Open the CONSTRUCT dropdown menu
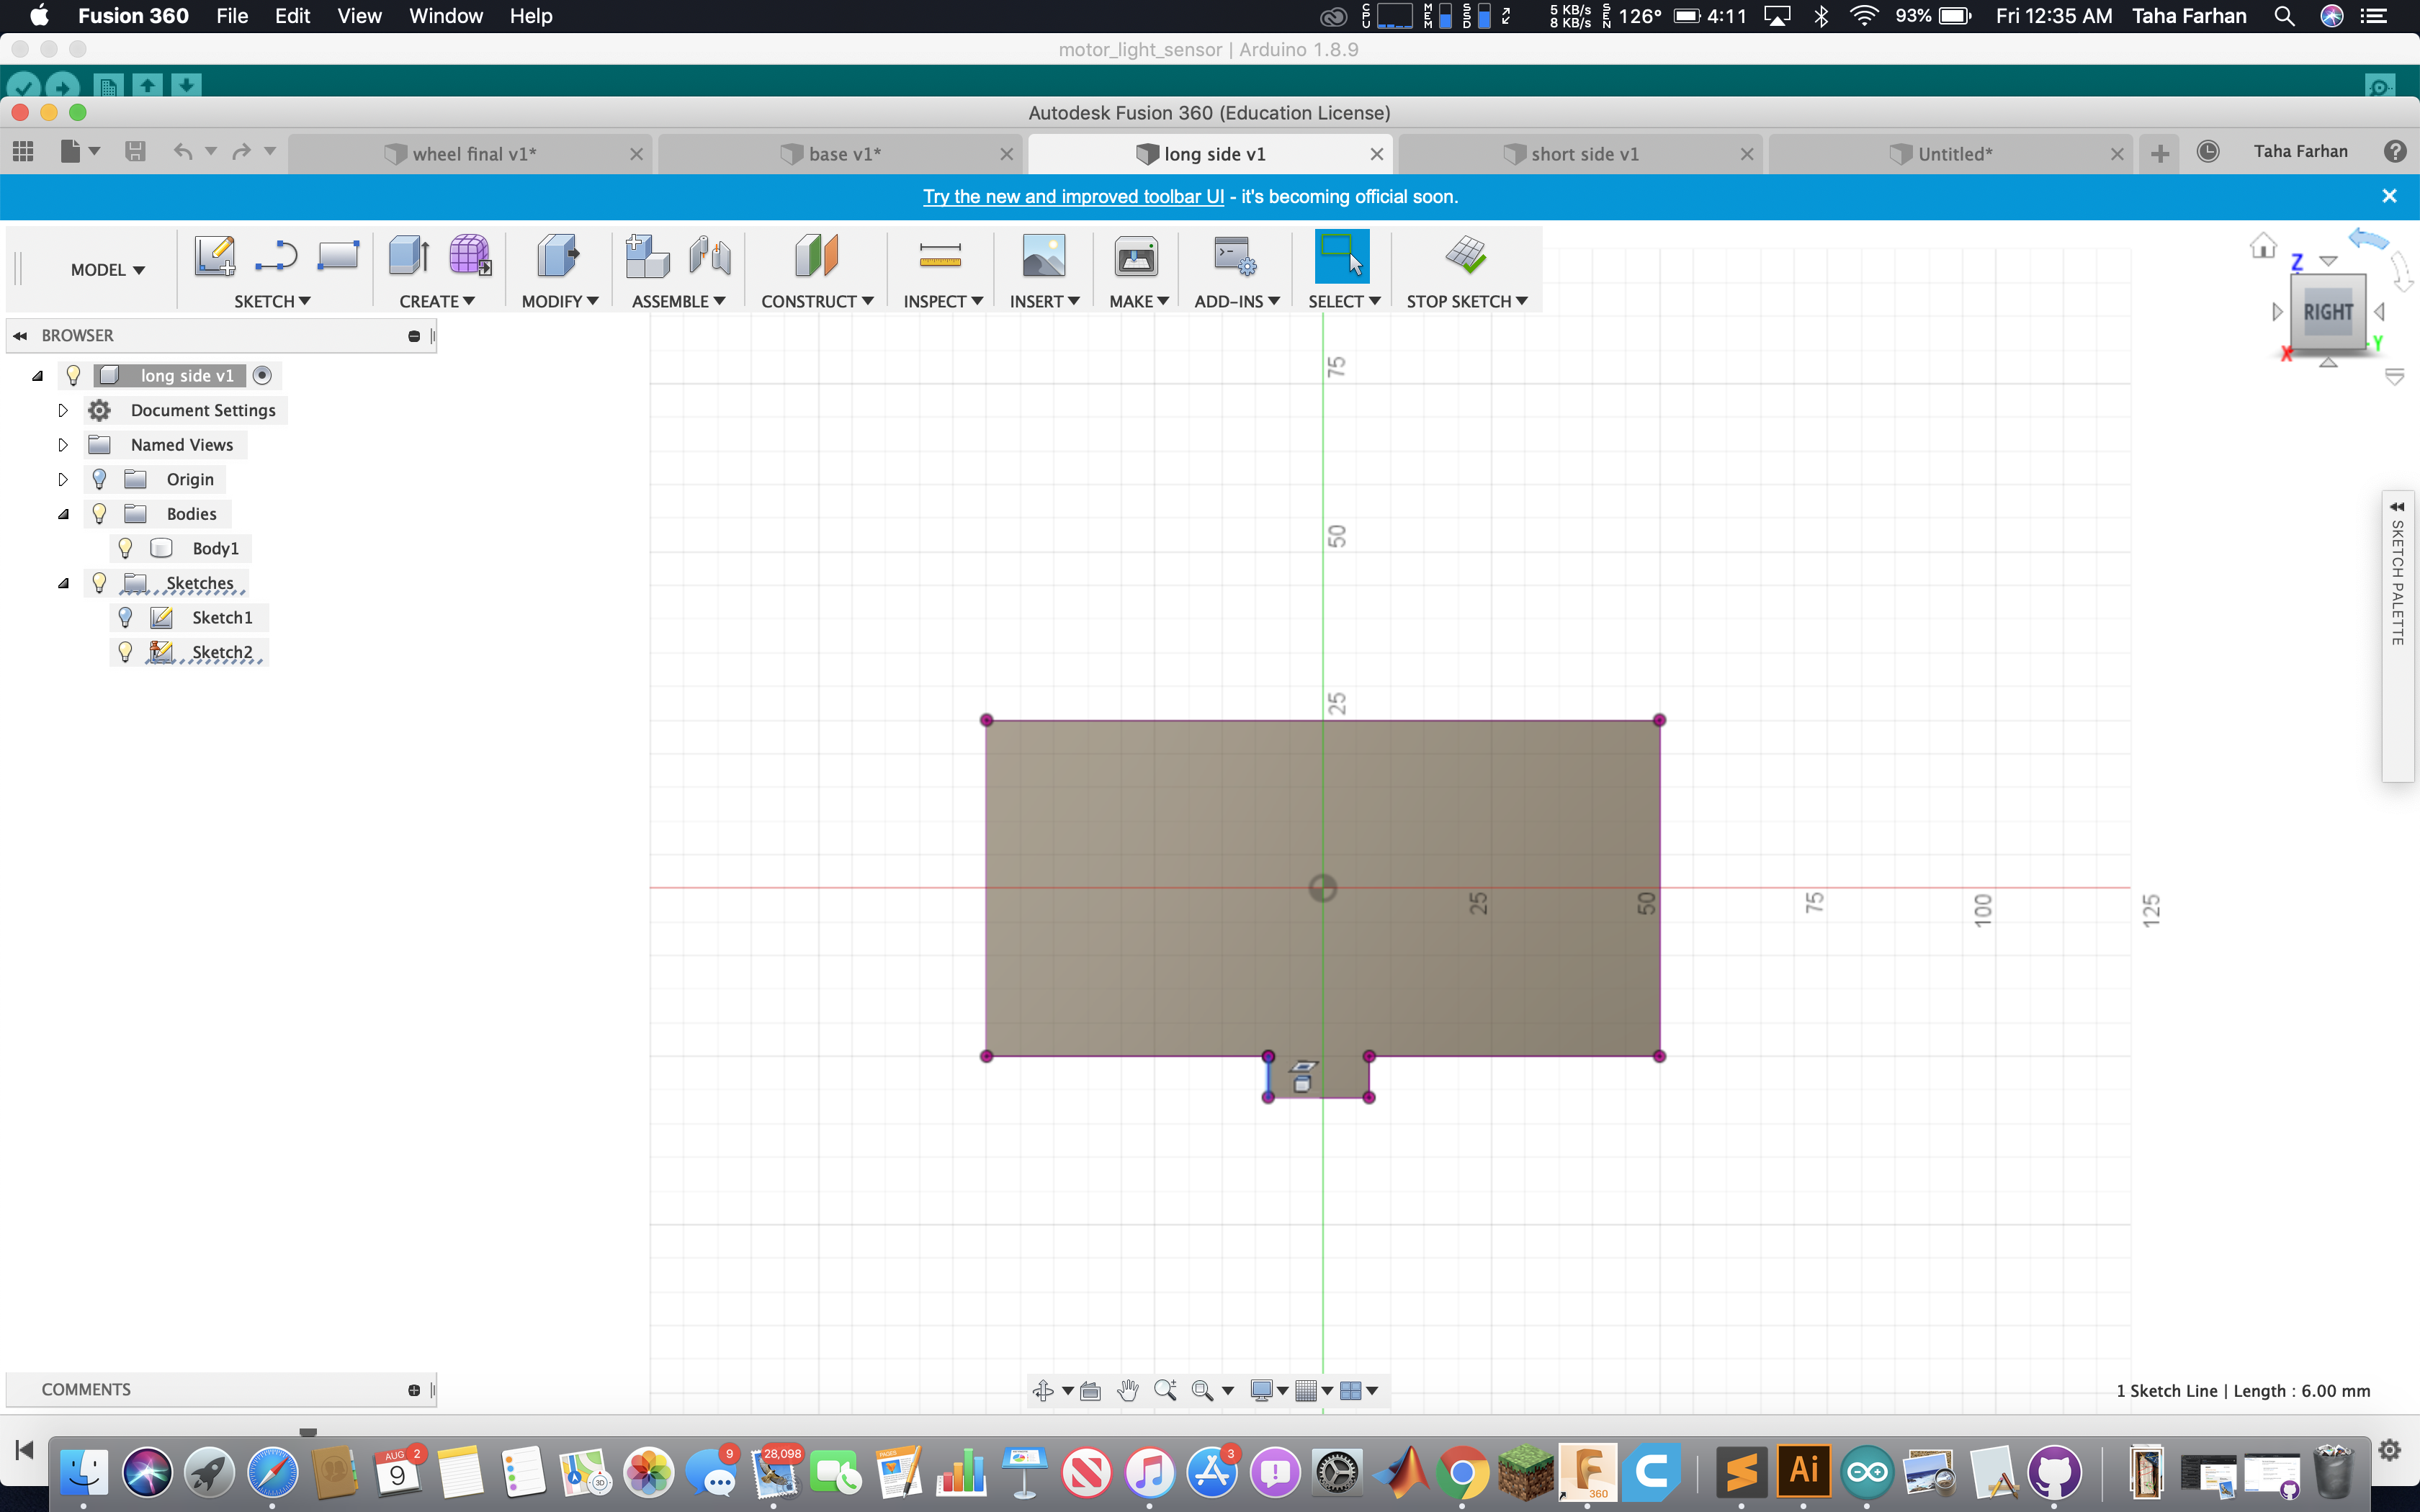2420x1512 pixels. click(817, 301)
